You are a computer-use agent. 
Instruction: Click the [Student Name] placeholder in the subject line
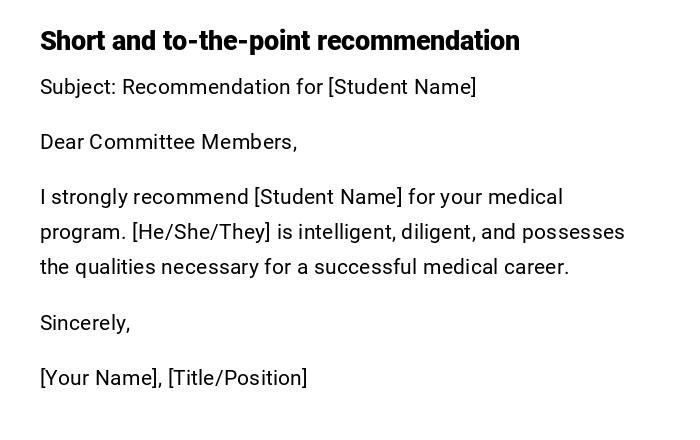tap(402, 87)
